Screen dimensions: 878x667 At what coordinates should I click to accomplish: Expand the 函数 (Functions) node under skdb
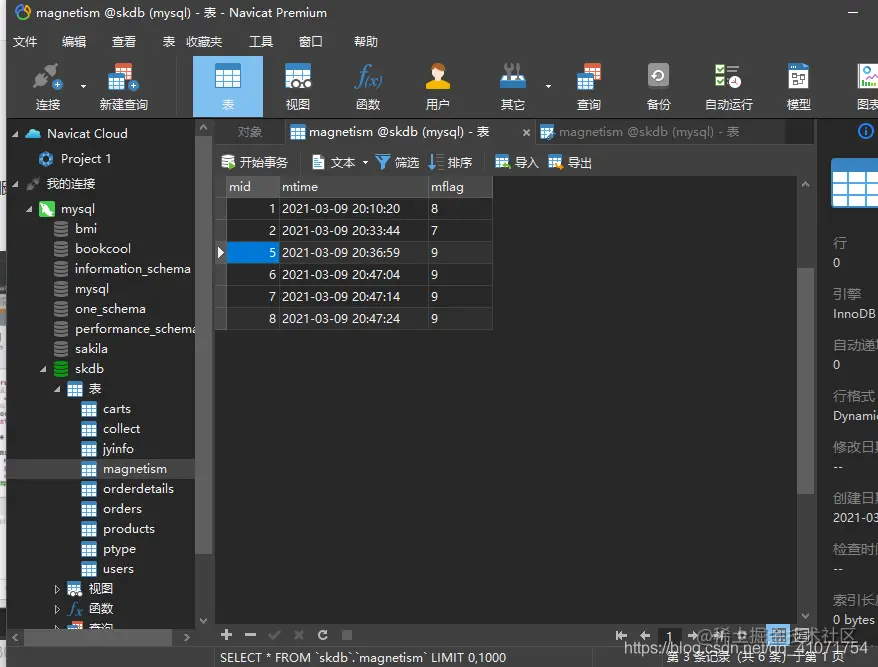point(57,609)
